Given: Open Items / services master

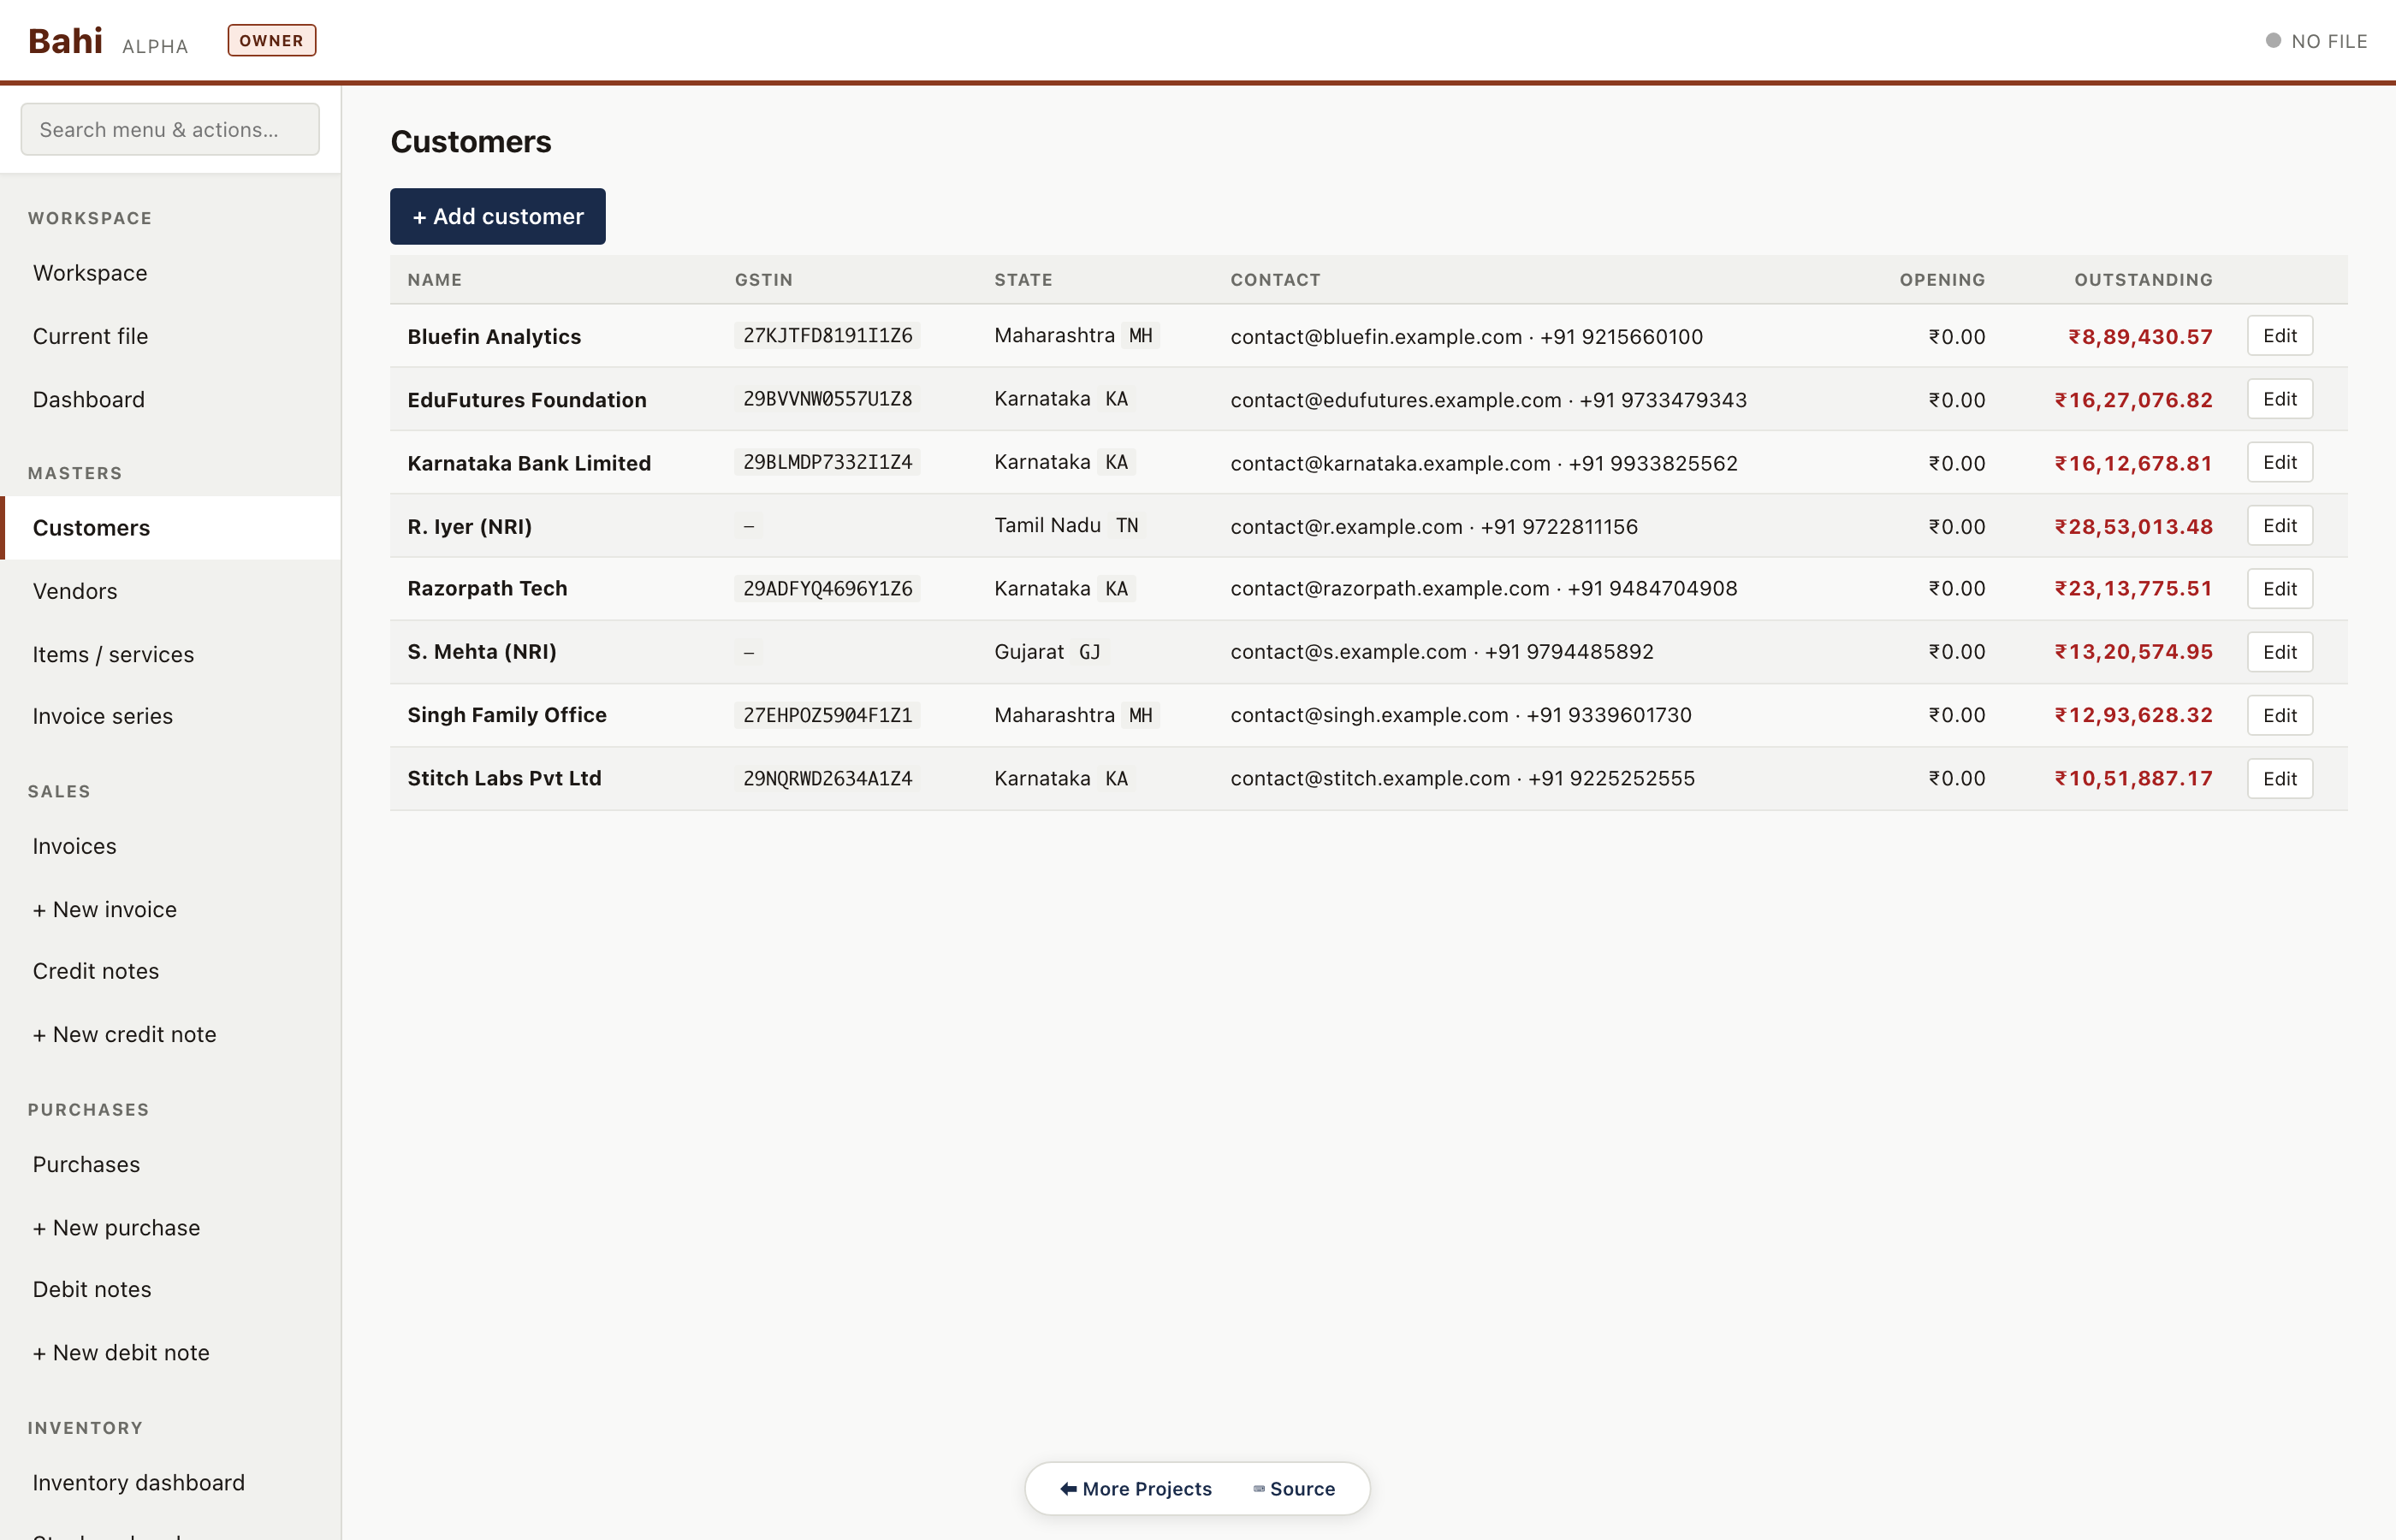Looking at the screenshot, I should coord(113,654).
